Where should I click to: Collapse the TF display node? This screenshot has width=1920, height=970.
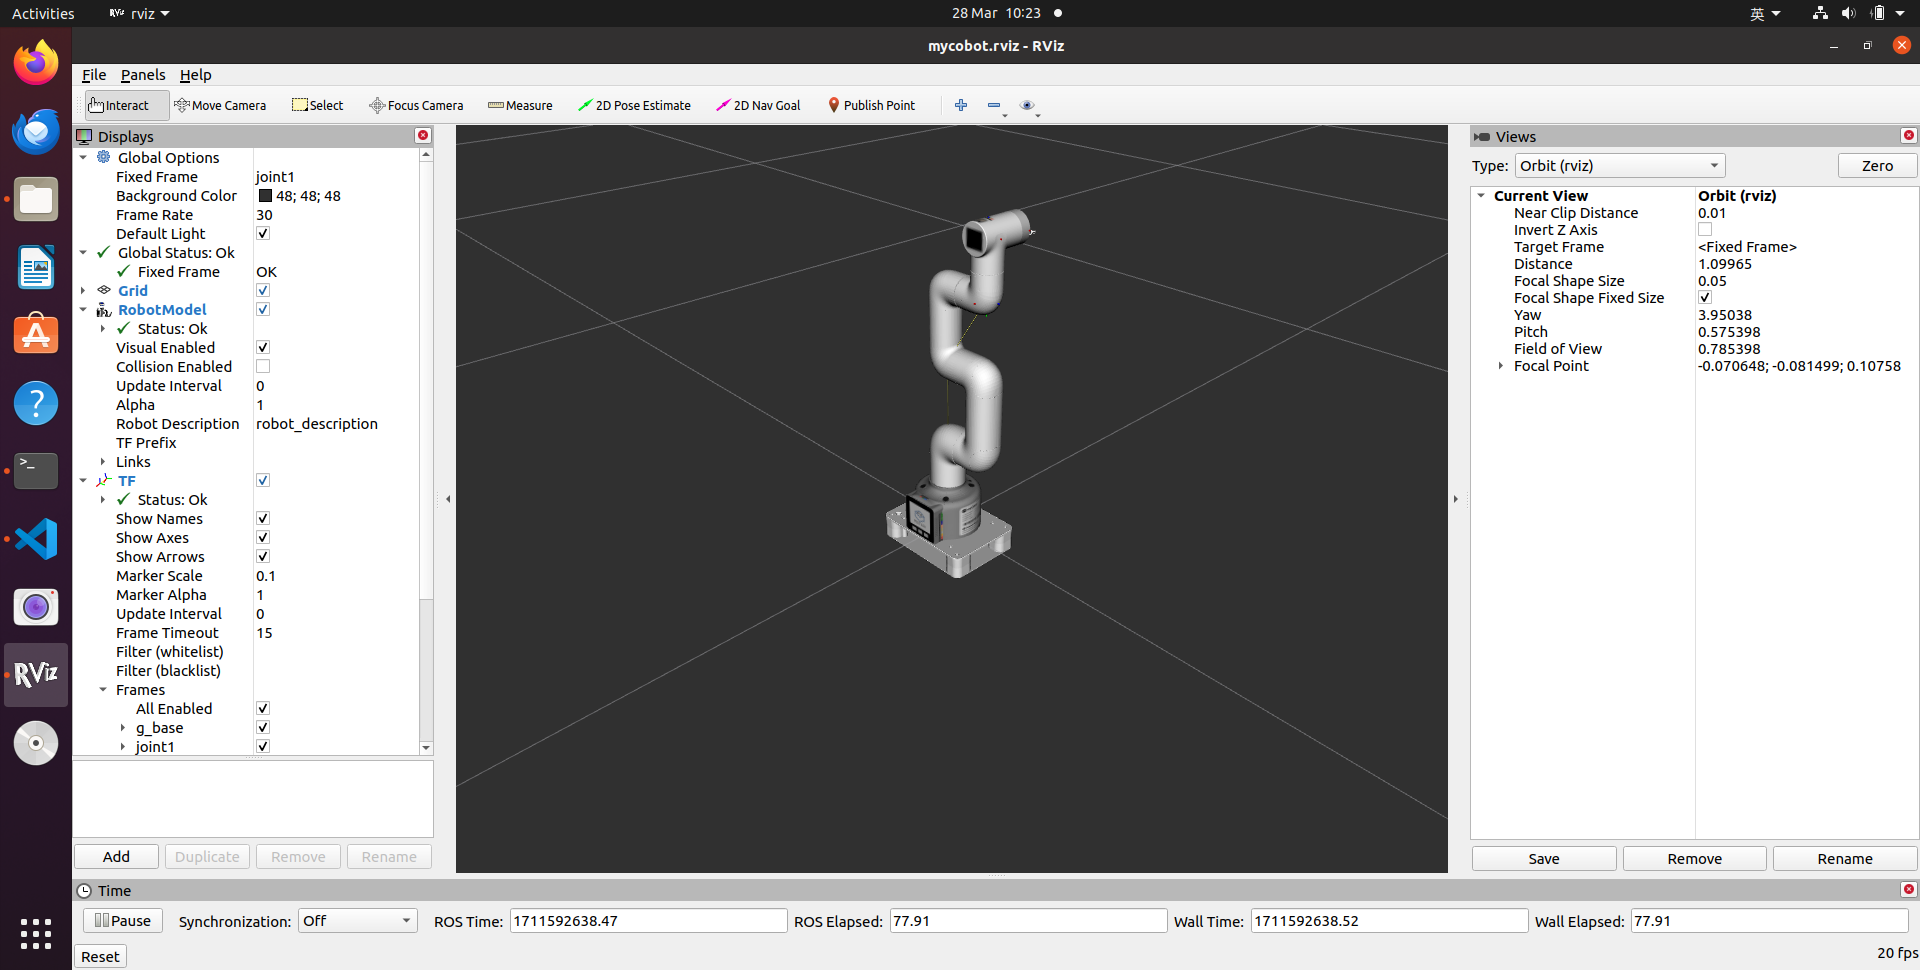coord(83,480)
